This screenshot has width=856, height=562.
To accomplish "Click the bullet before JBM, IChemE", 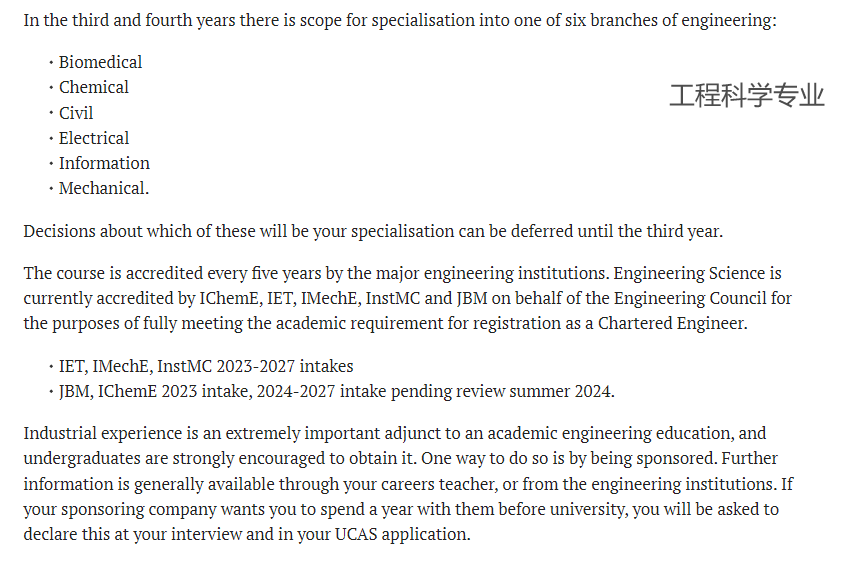I will (51, 392).
